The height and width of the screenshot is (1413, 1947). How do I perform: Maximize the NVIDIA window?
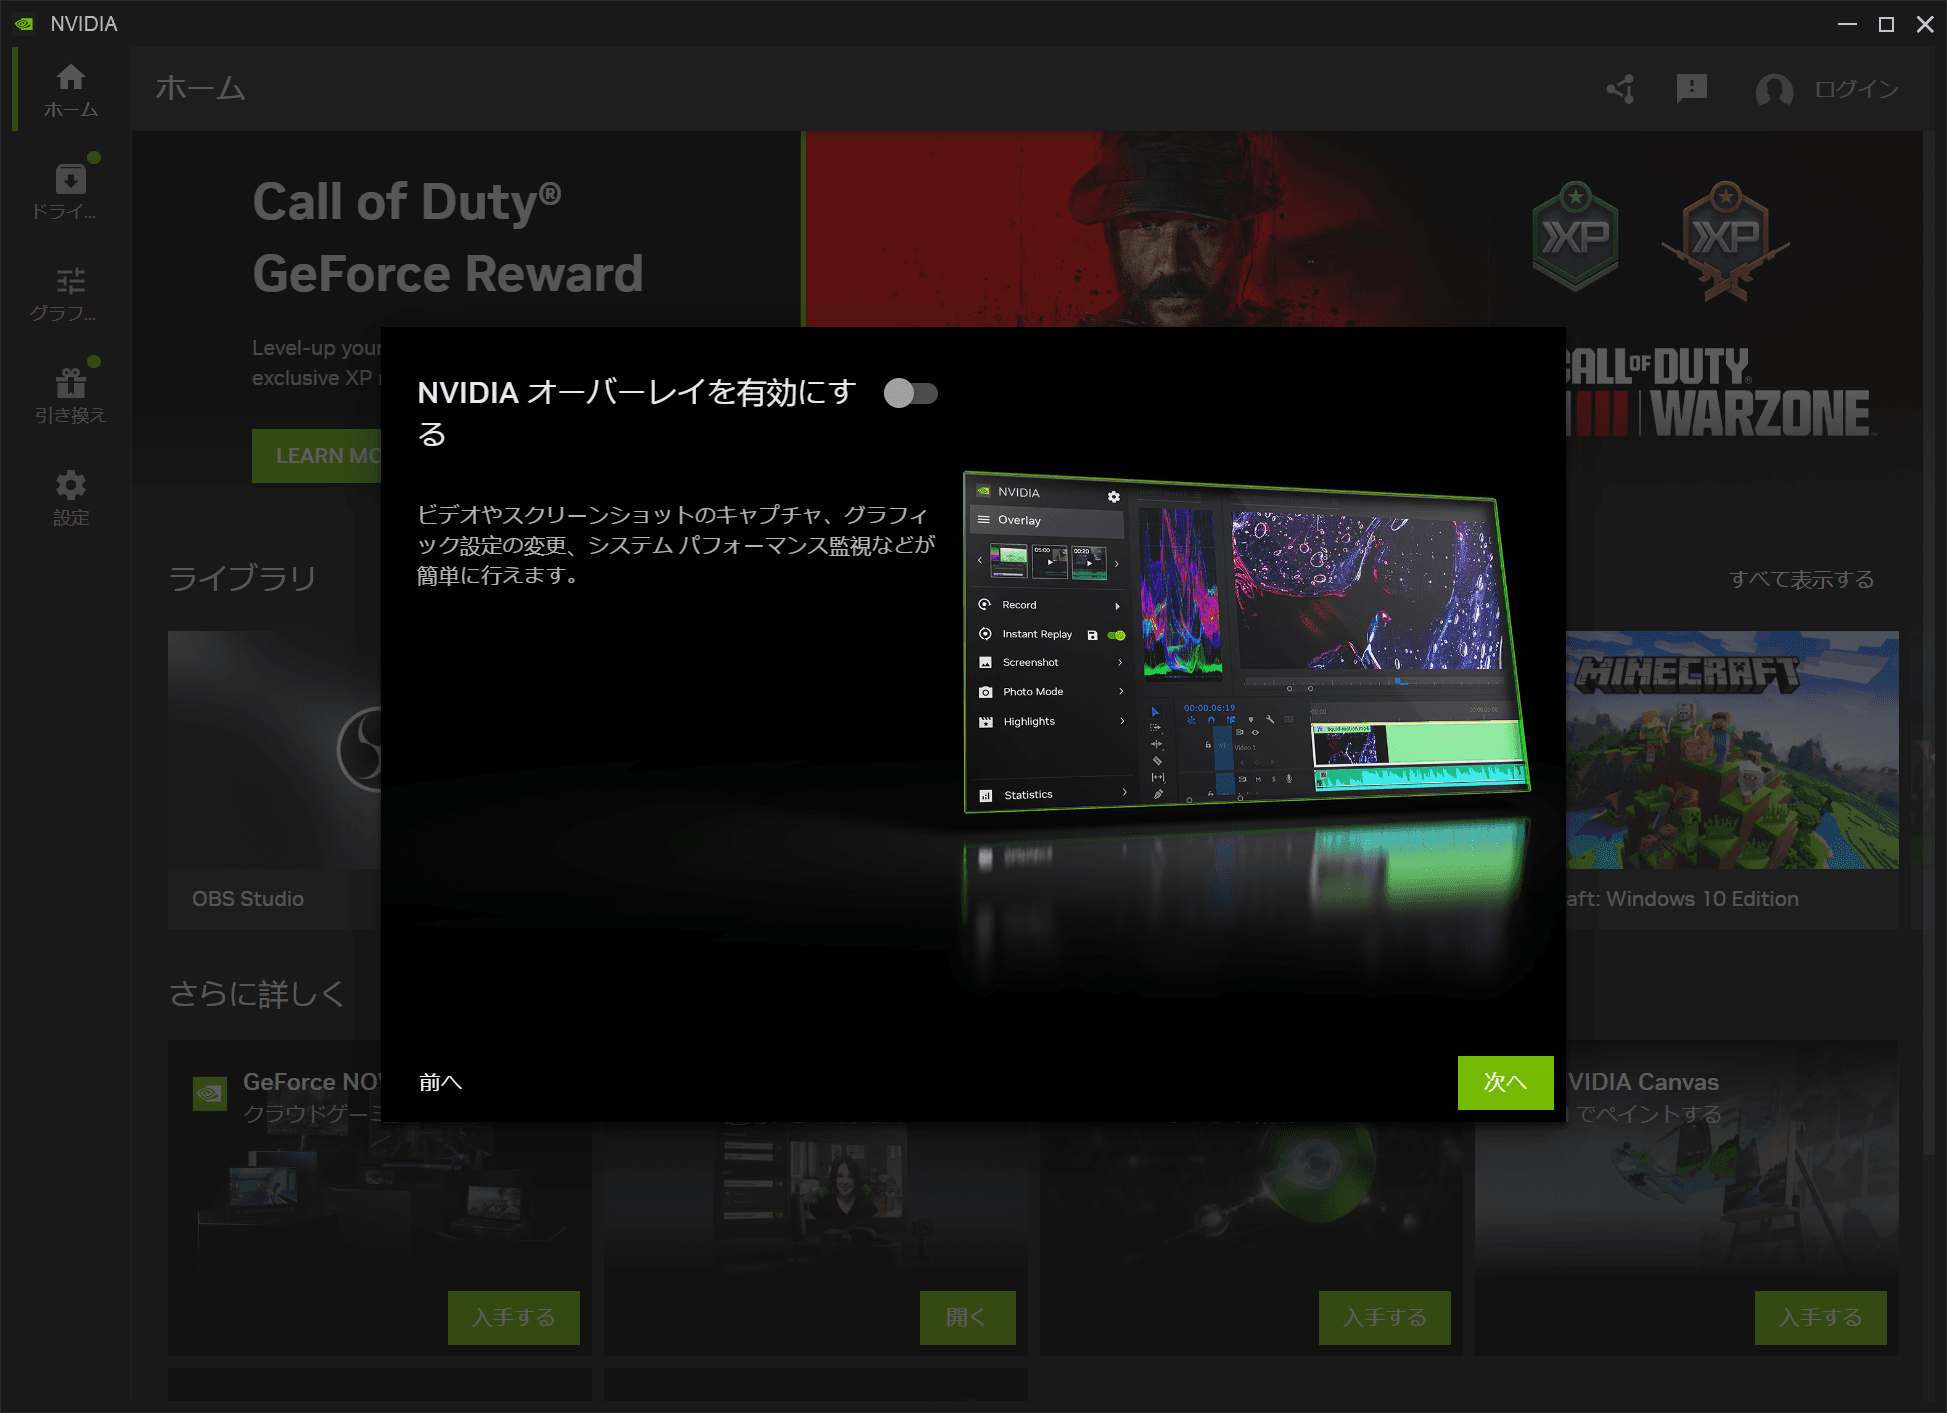(x=1886, y=24)
